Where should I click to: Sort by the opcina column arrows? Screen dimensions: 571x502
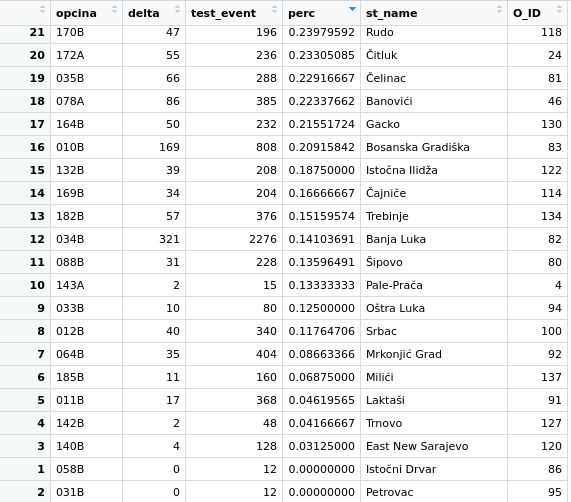coord(114,9)
